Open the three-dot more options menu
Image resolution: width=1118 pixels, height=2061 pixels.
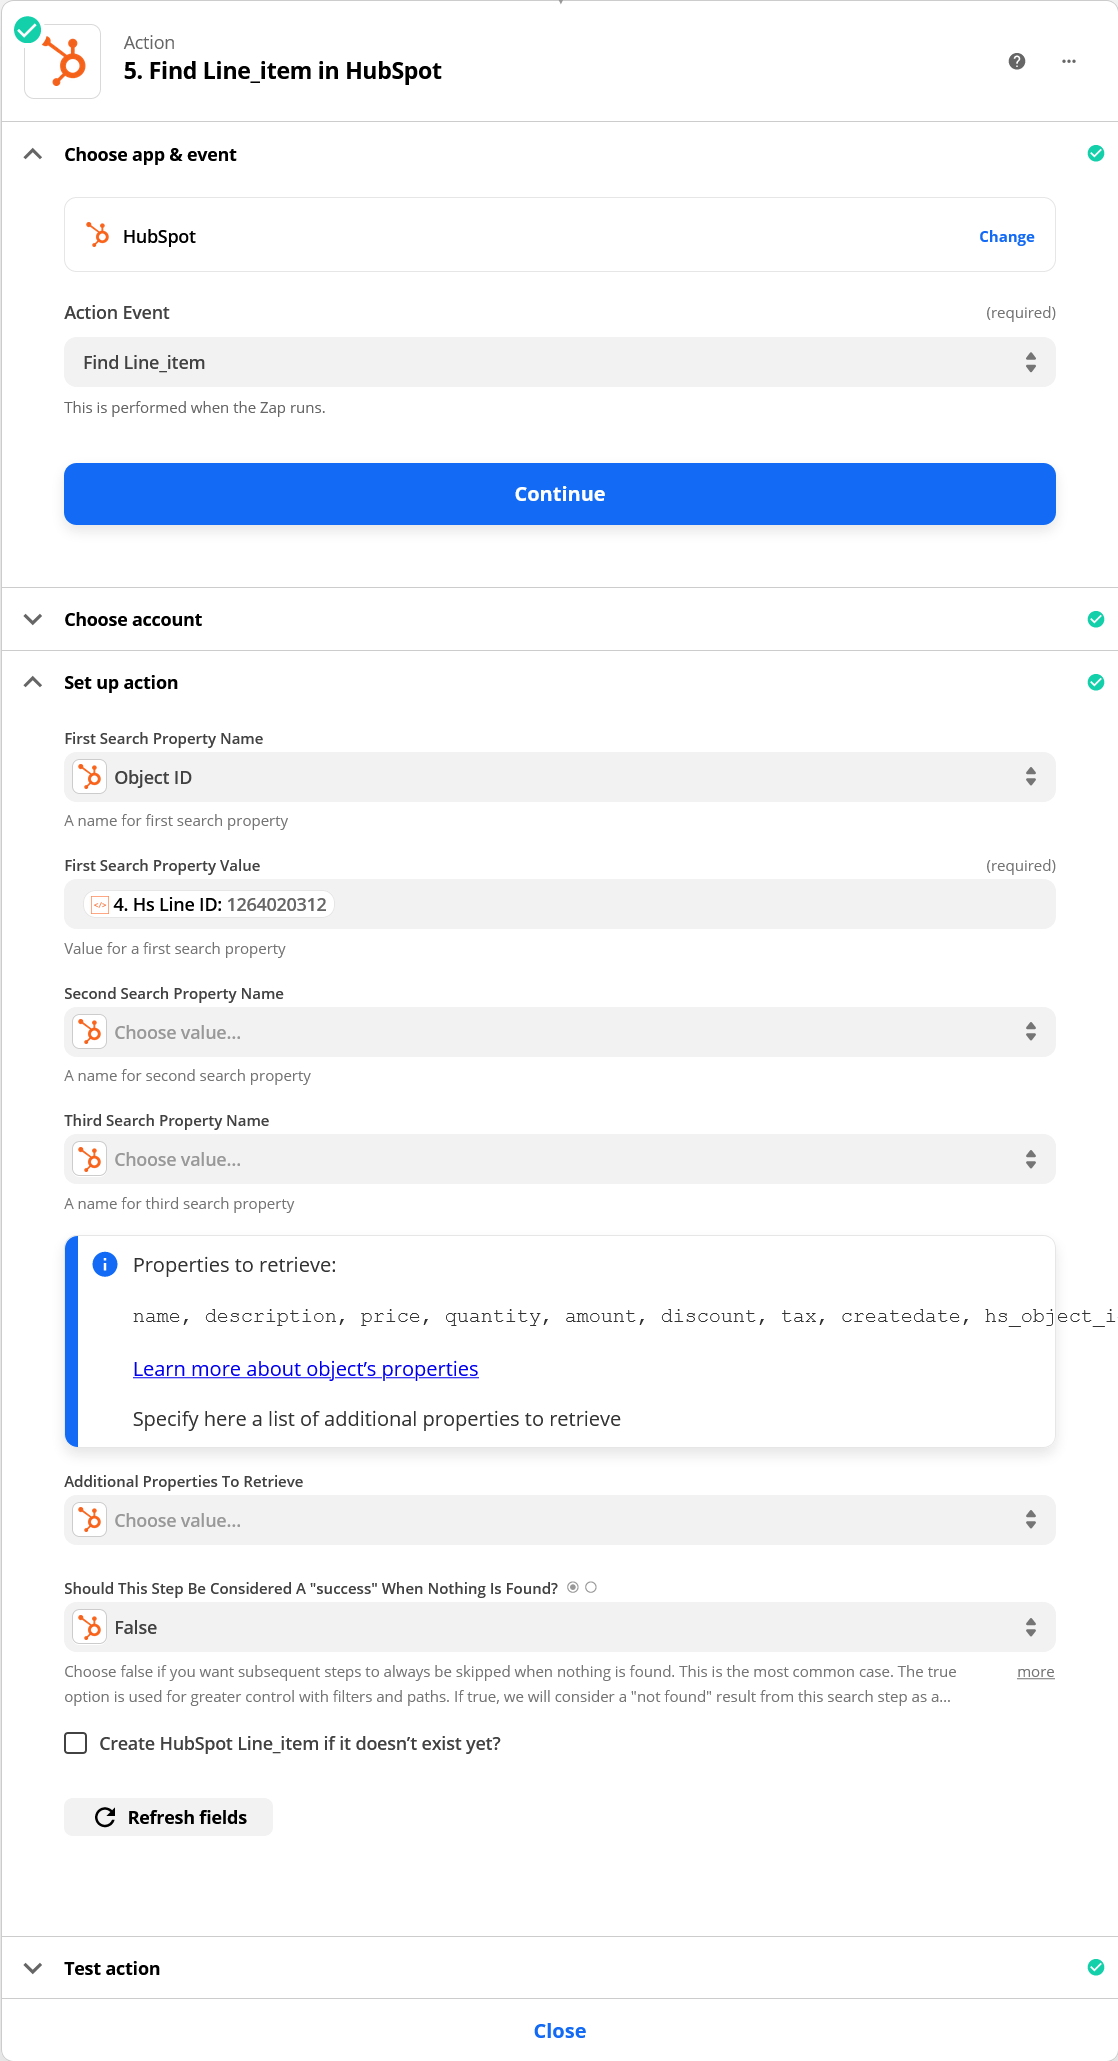tap(1069, 61)
